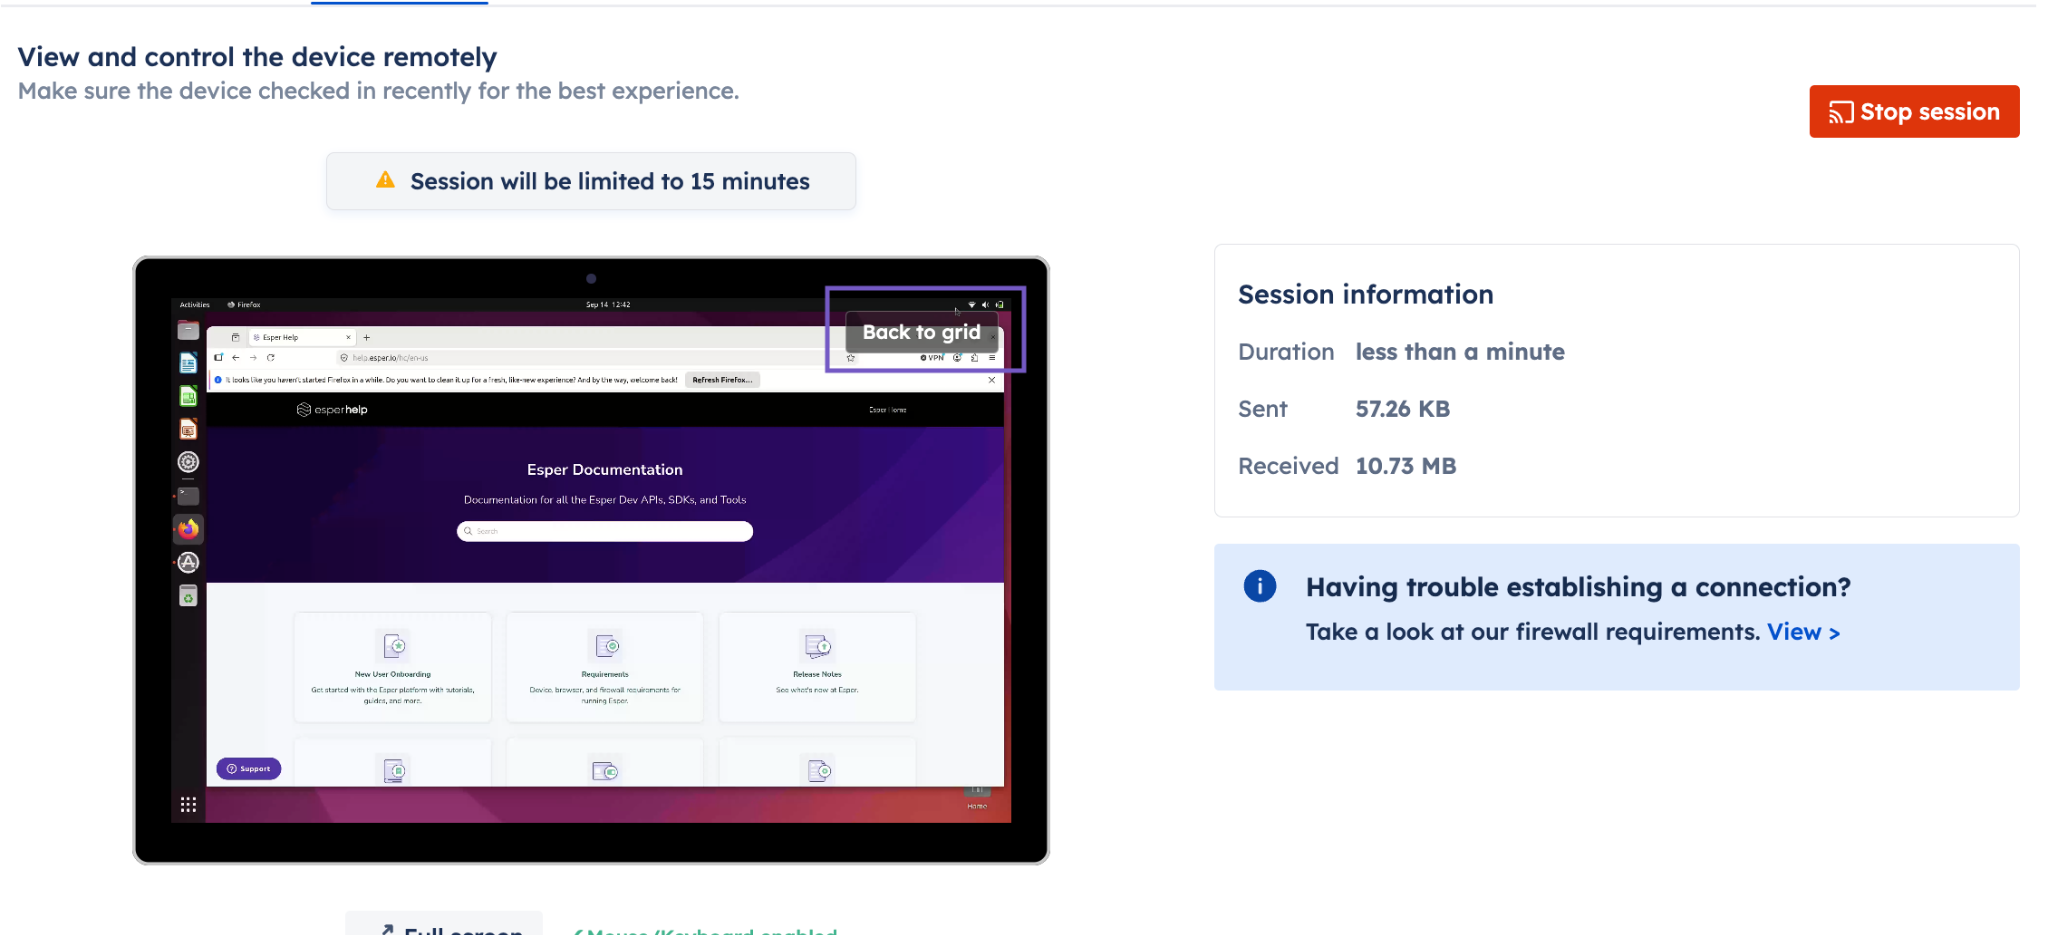Screen dimensions: 2048x935
Task: Launch LibreOffice Impress from the dock
Action: point(188,429)
